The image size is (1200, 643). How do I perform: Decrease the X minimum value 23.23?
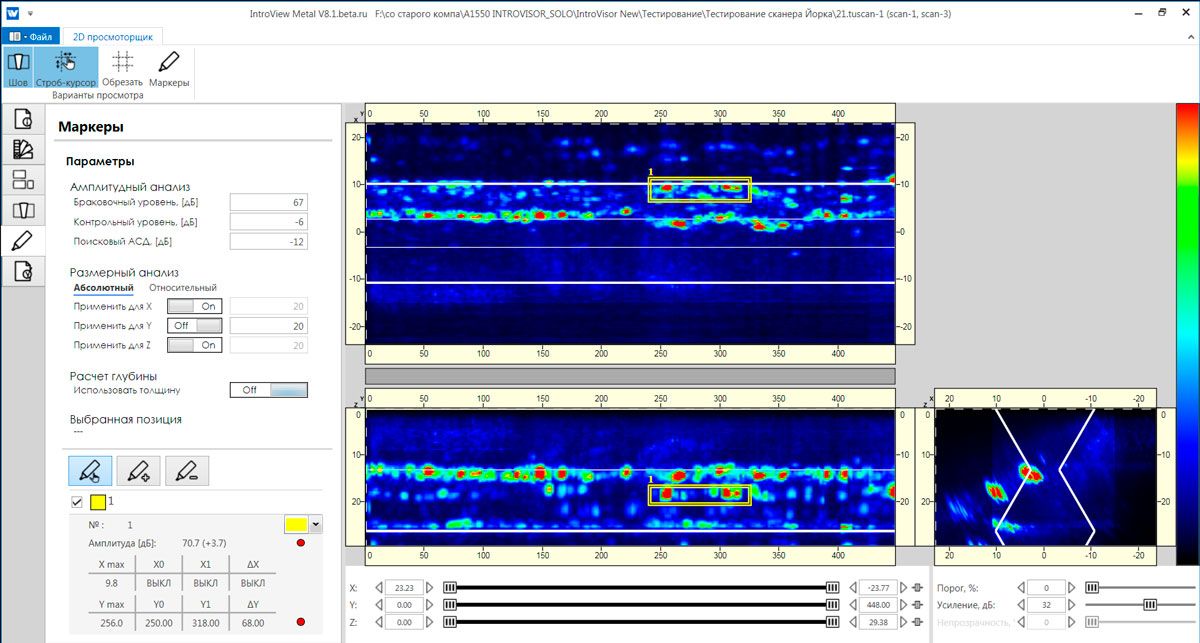[380, 588]
